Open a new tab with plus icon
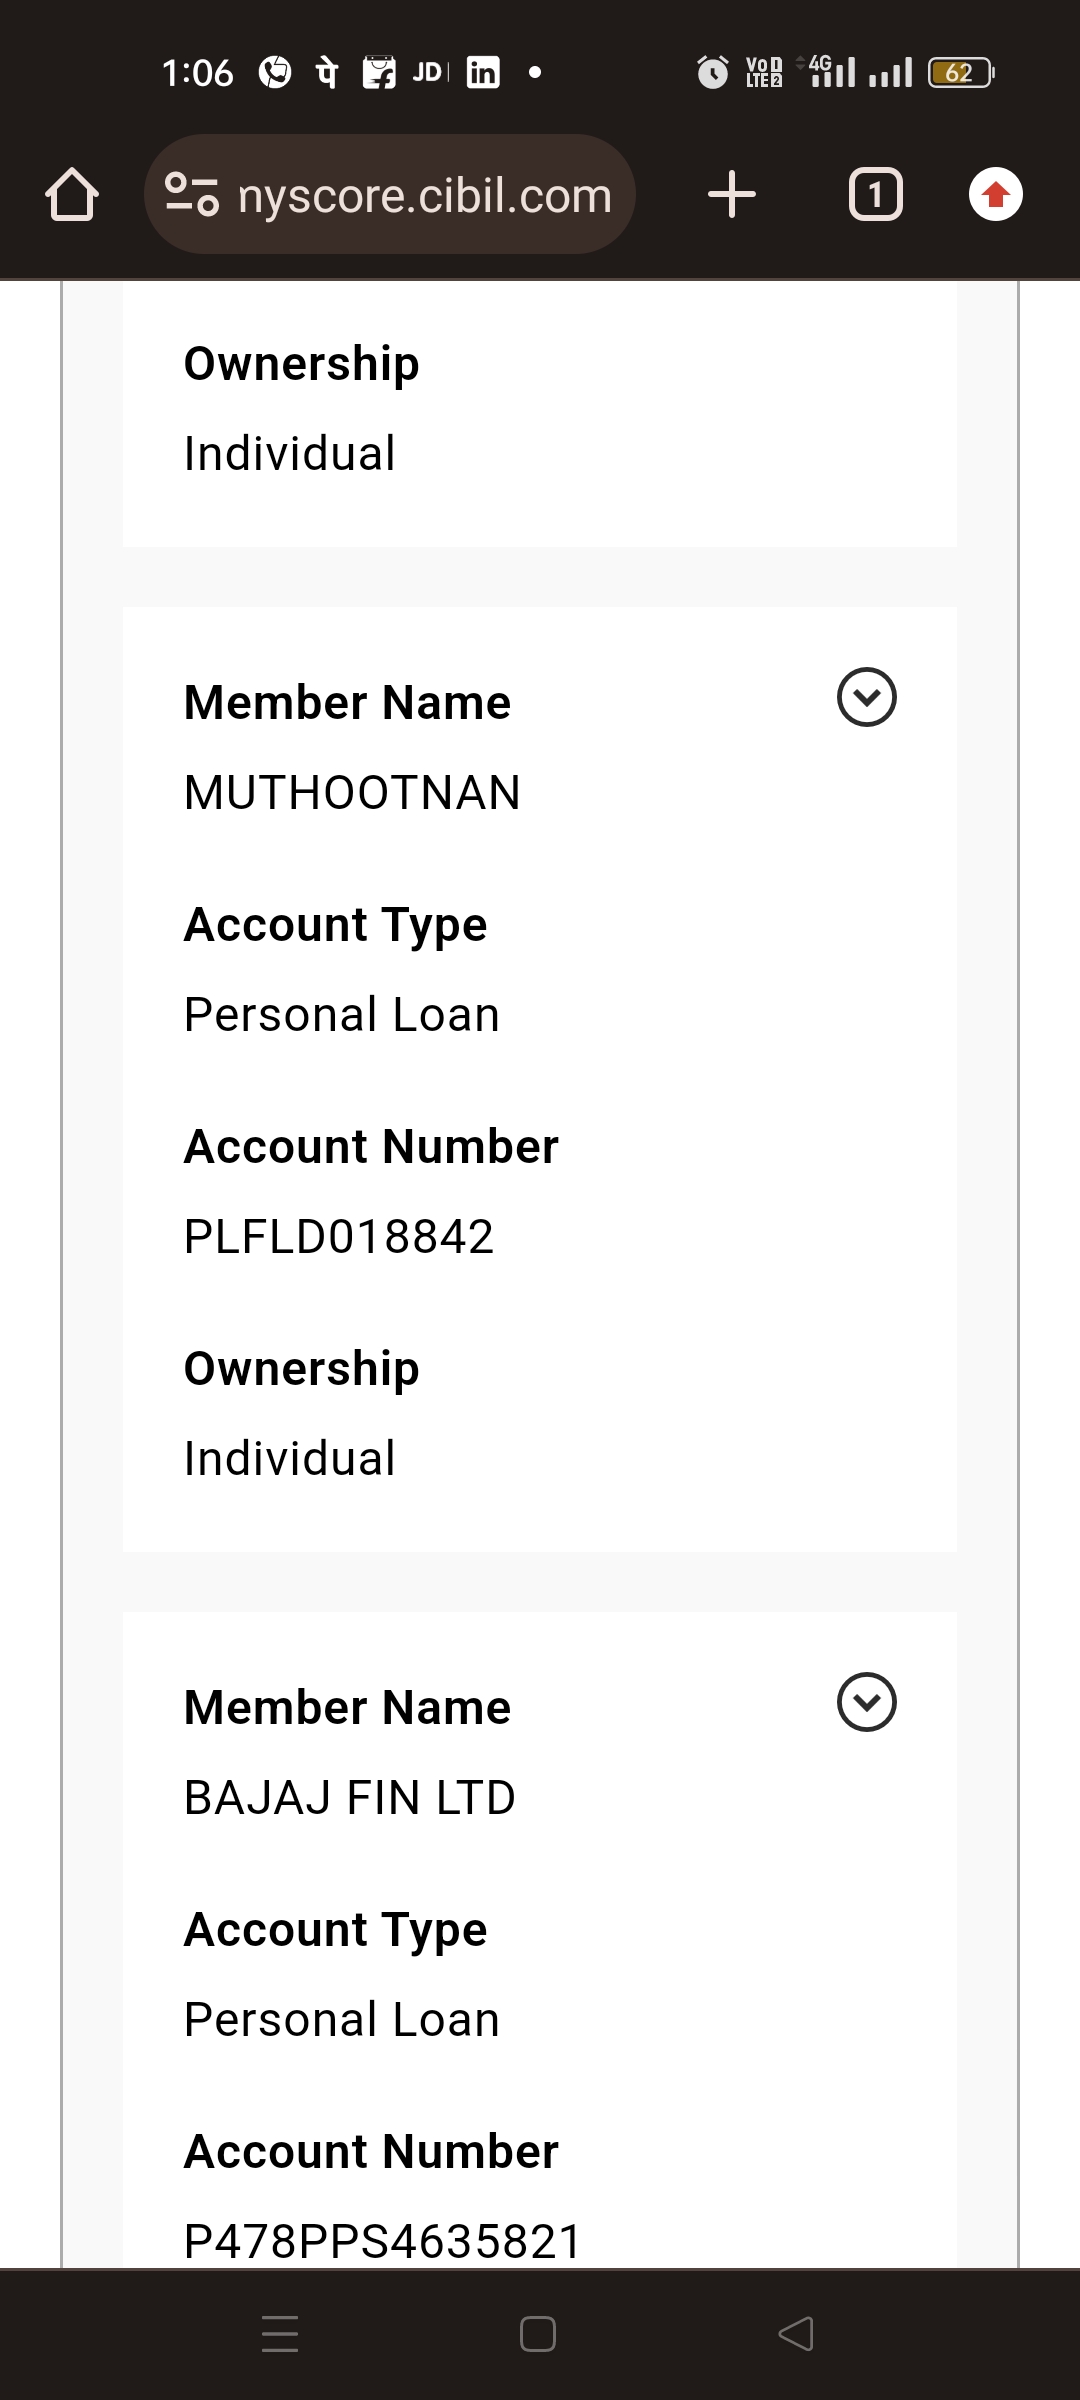Image resolution: width=1080 pixels, height=2400 pixels. click(732, 194)
